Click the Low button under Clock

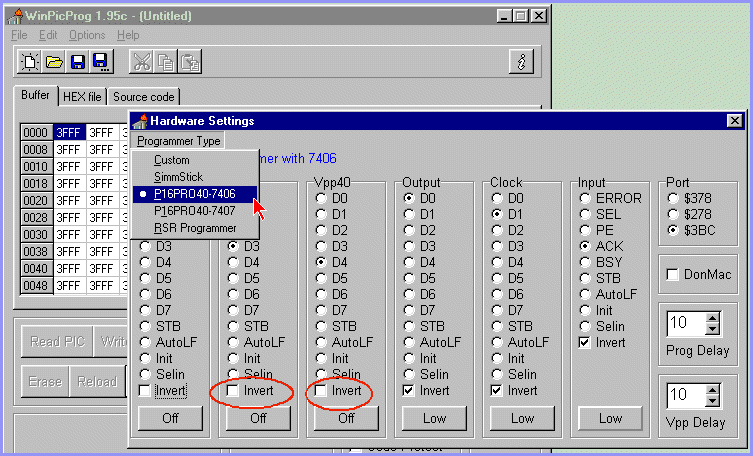coord(522,419)
